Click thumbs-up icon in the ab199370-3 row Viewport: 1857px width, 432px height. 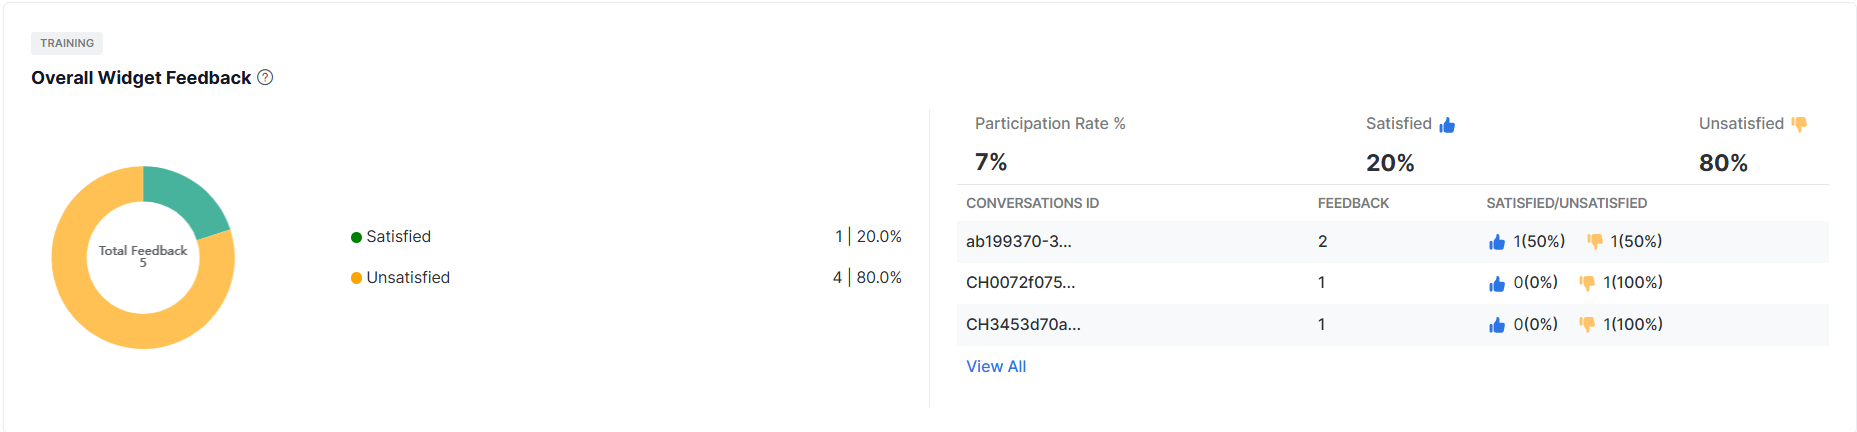(x=1497, y=242)
